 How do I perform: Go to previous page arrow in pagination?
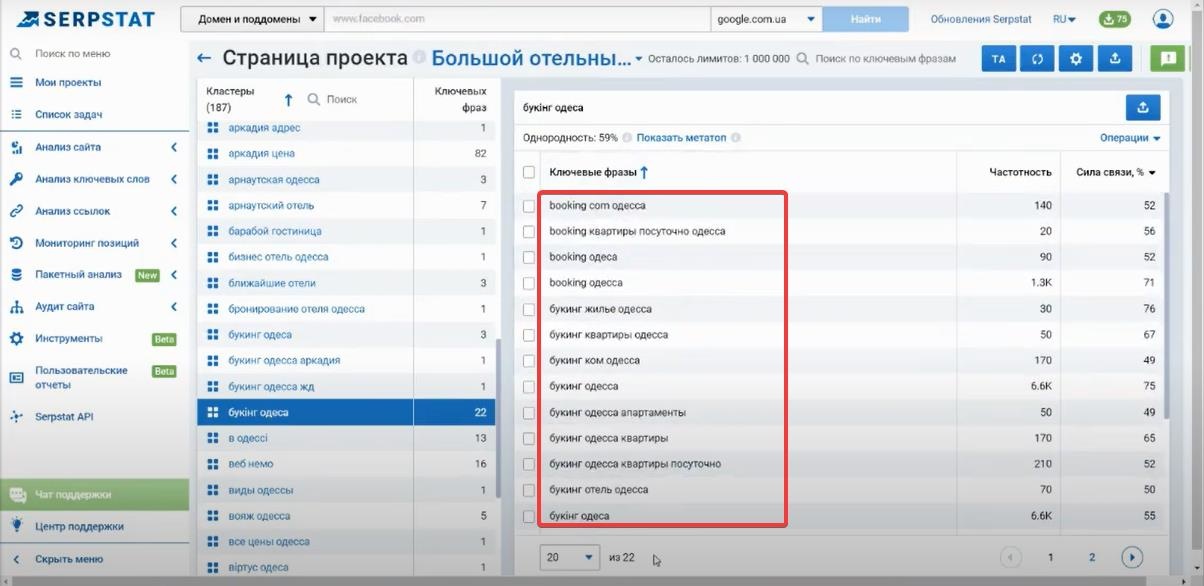tap(1010, 557)
